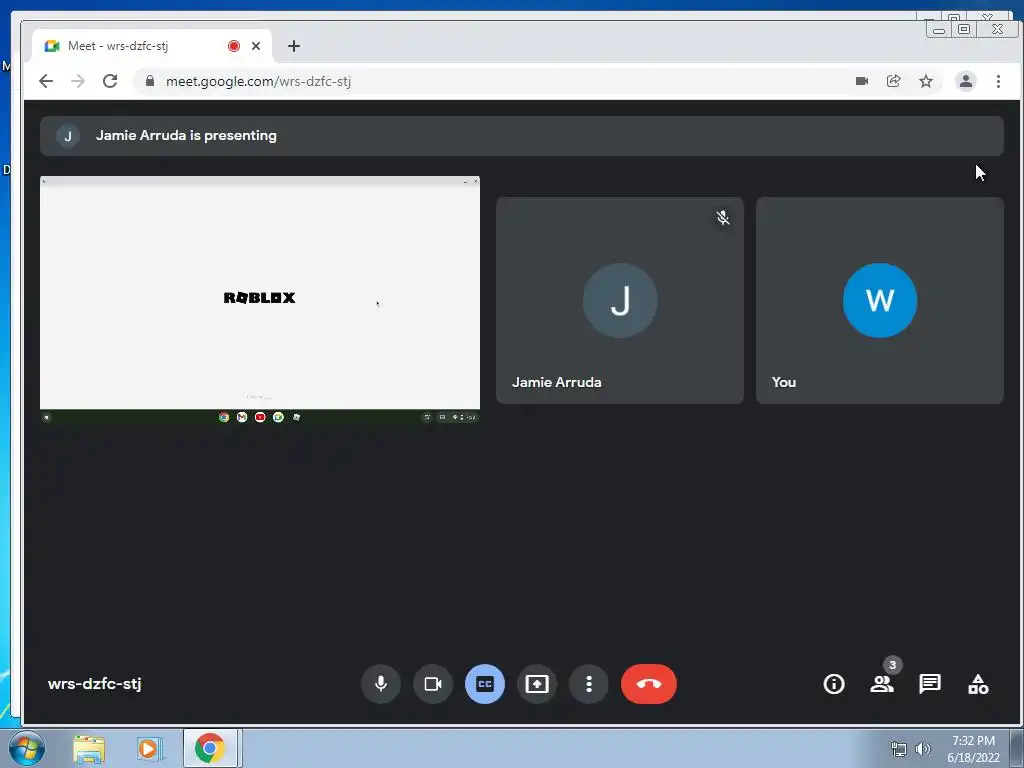Click the Present now button
The height and width of the screenshot is (768, 1024).
pos(537,684)
